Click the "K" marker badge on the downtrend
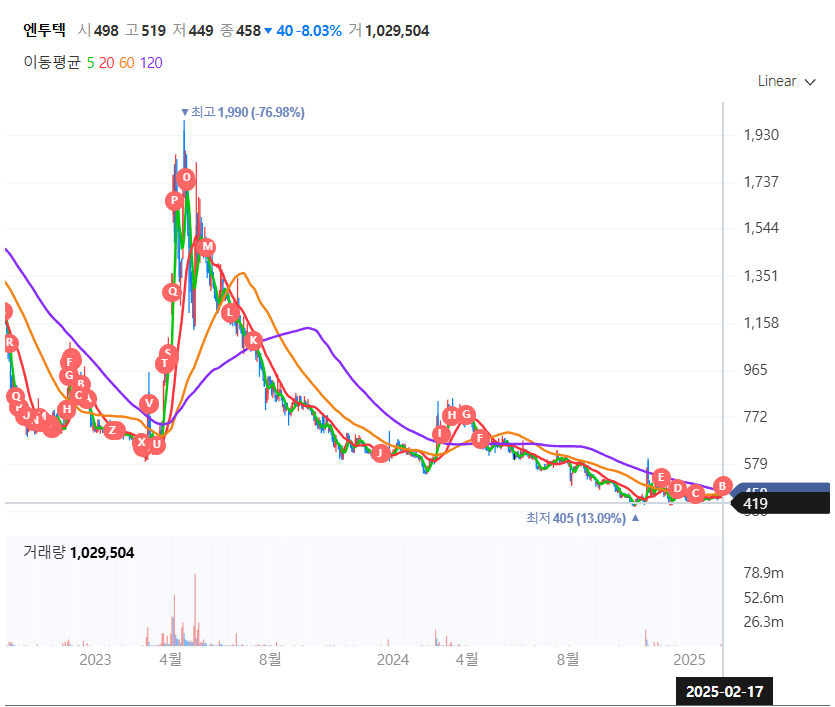Image resolution: width=835 pixels, height=707 pixels. 253,341
